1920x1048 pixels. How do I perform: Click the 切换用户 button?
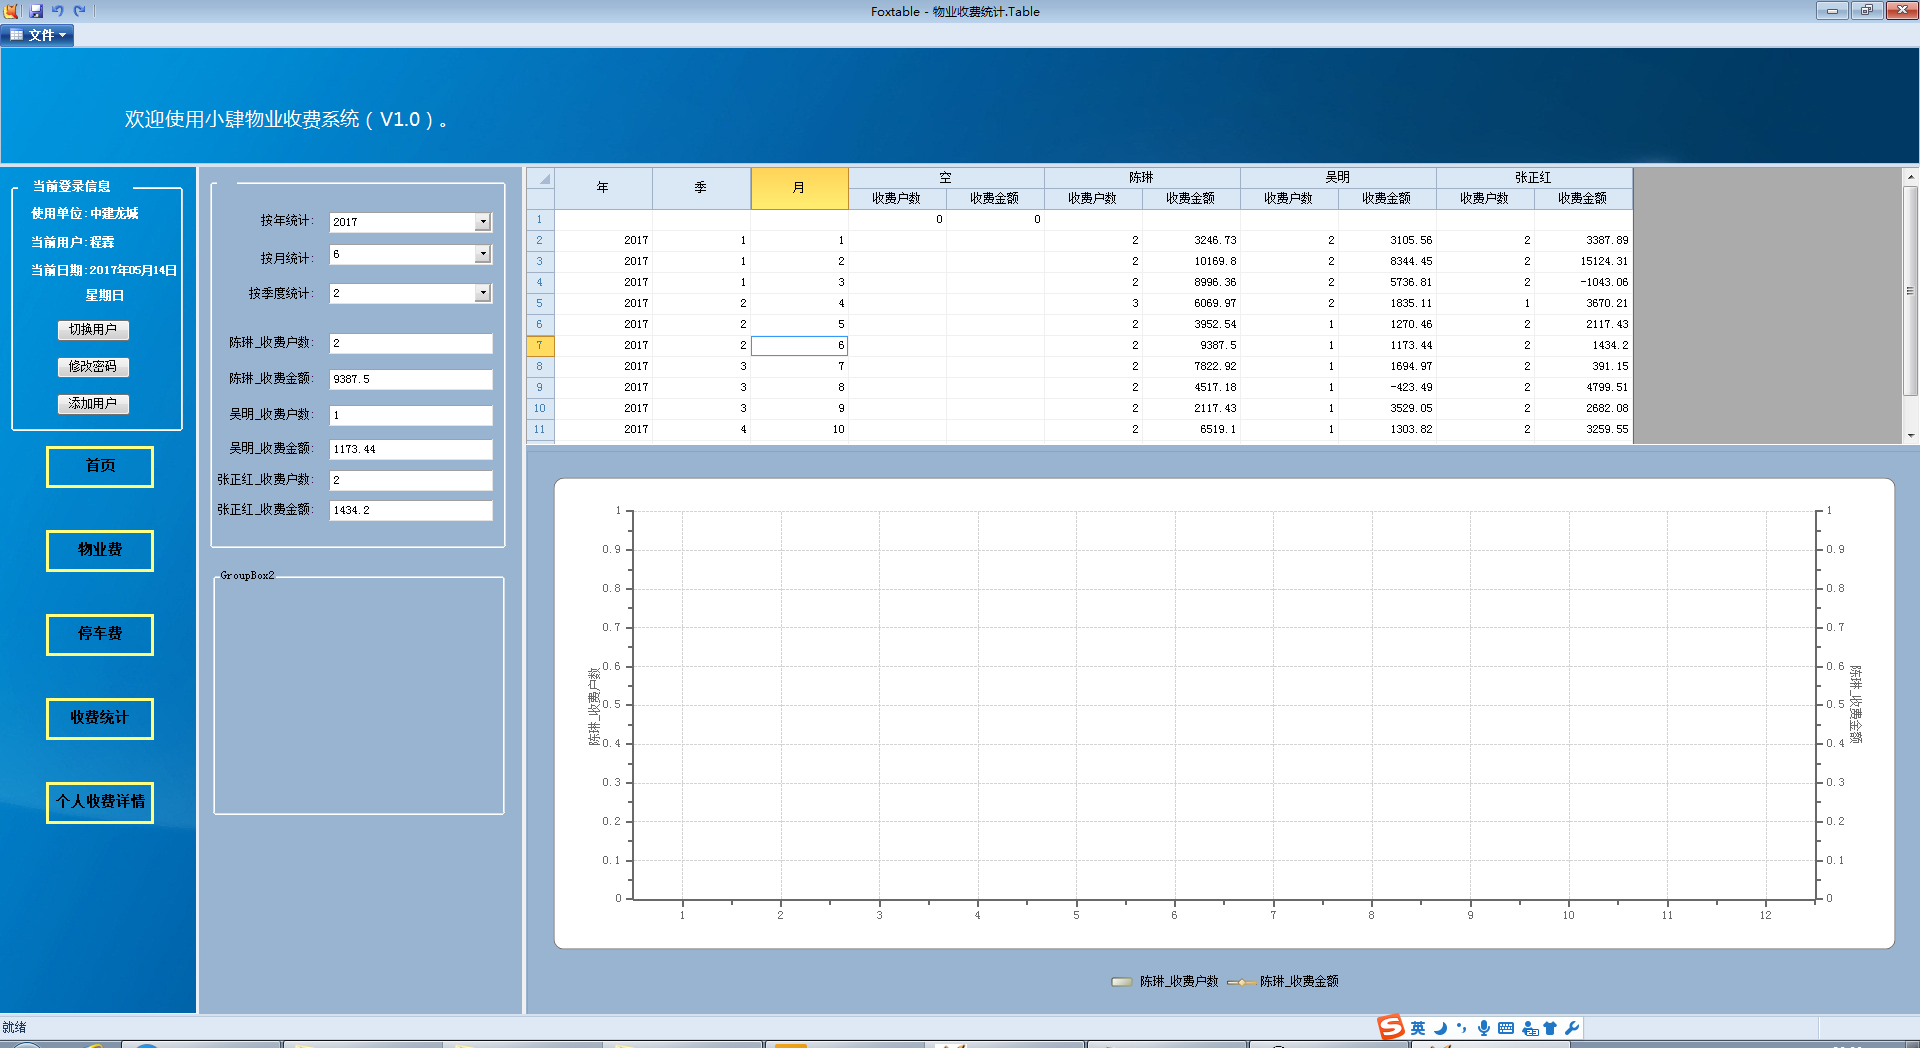click(93, 329)
